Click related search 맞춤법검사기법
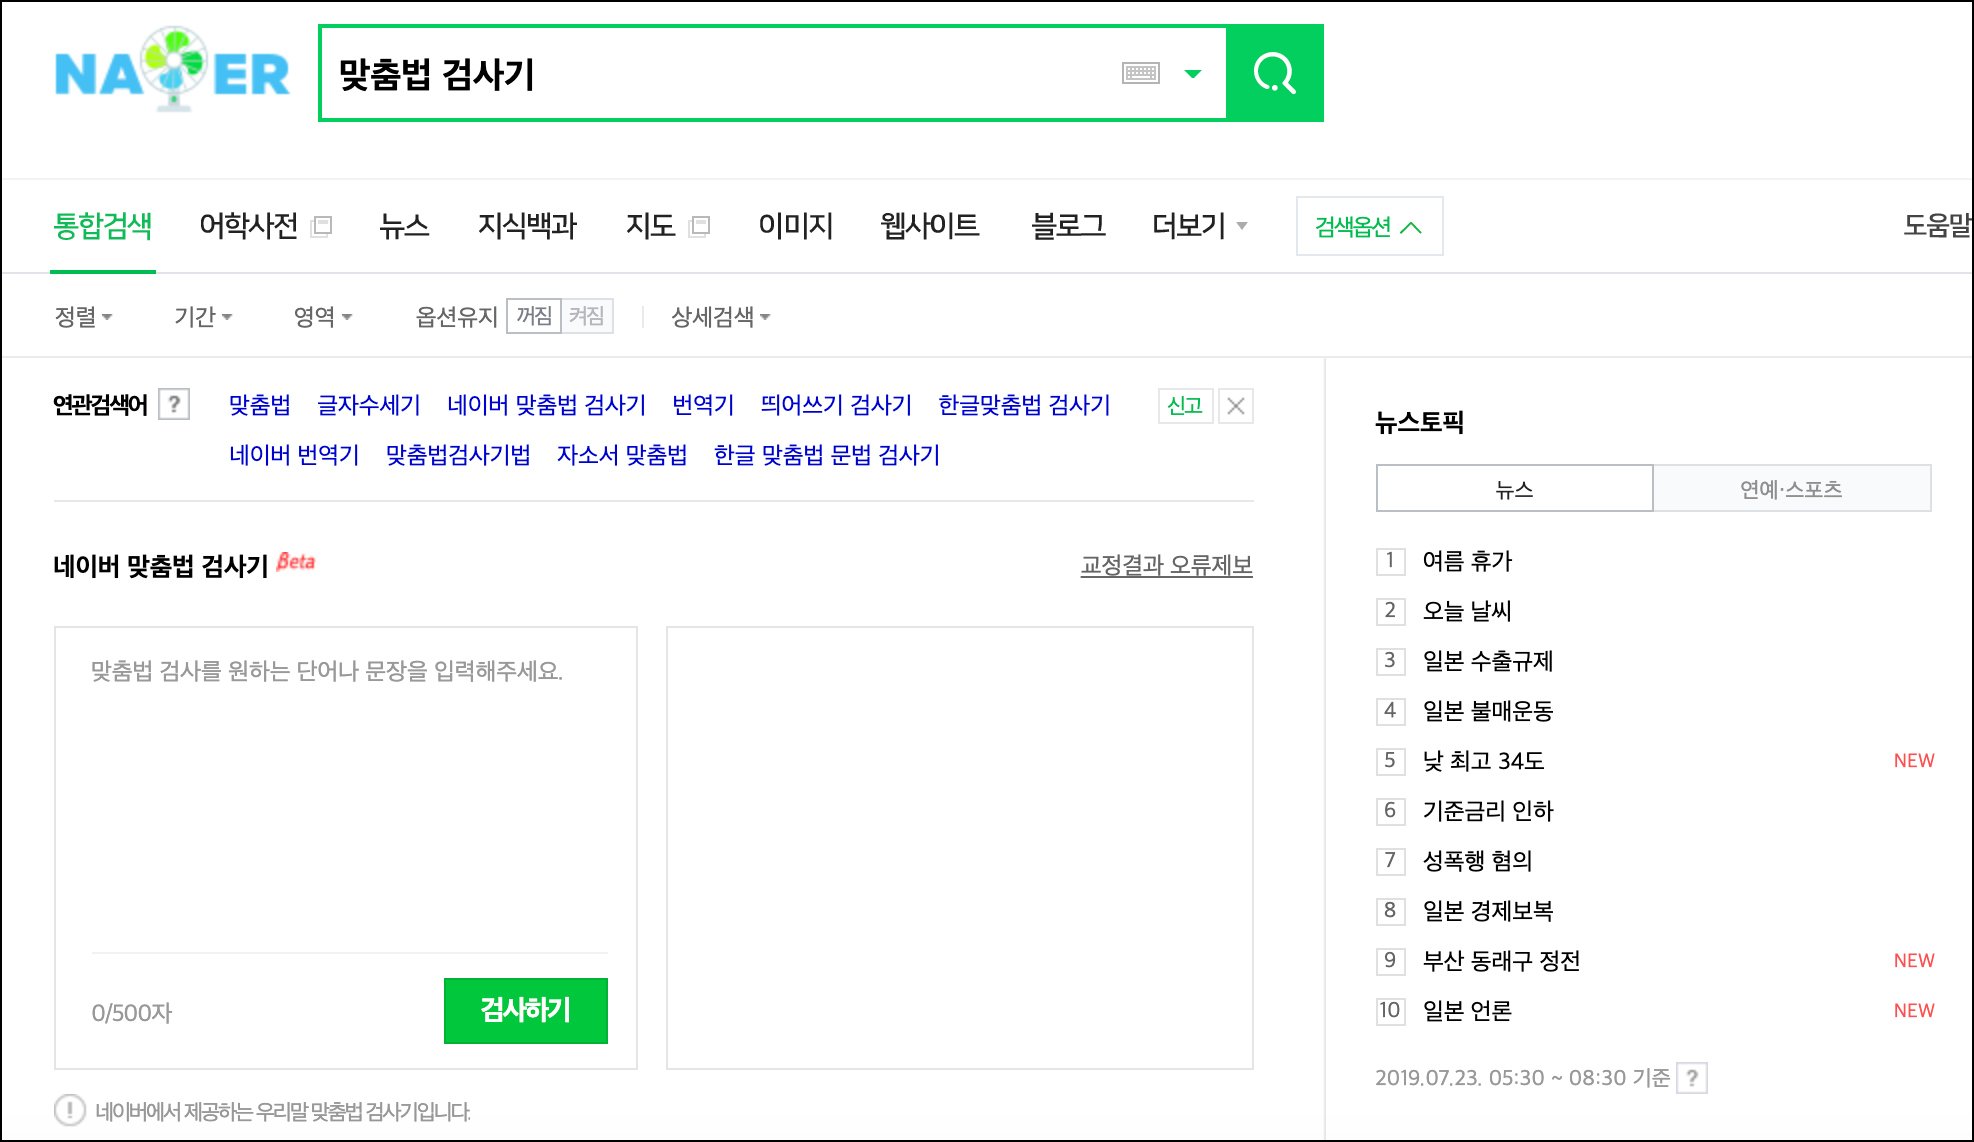This screenshot has width=1974, height=1142. 458,454
